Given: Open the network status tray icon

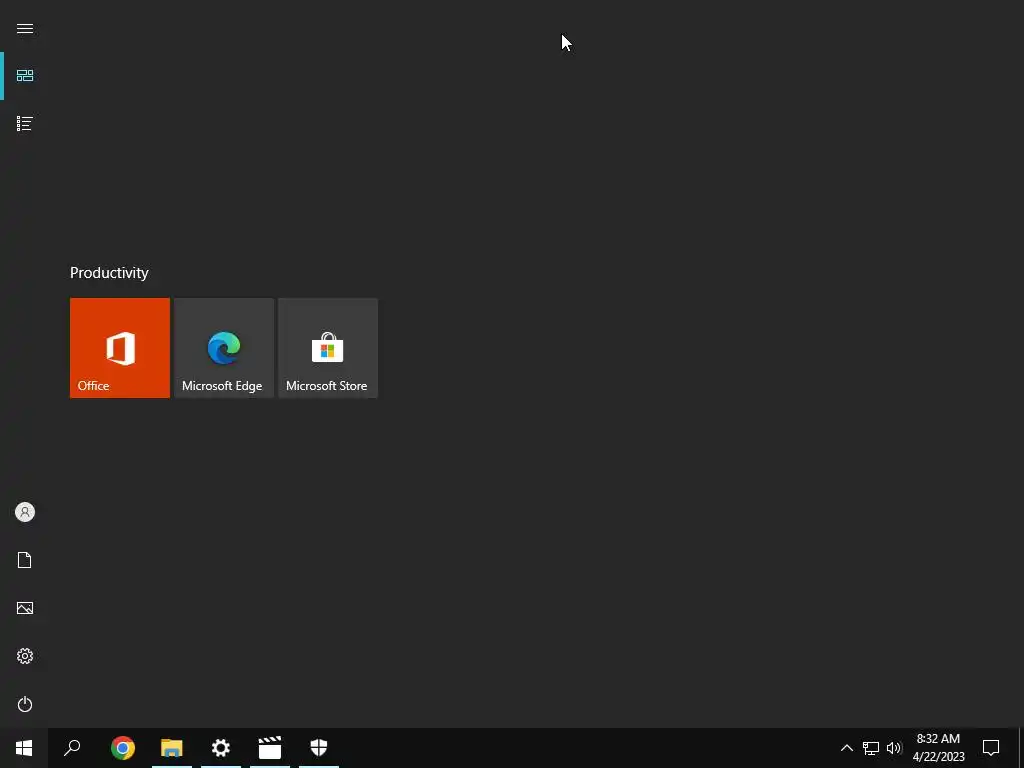Looking at the screenshot, I should [871, 748].
